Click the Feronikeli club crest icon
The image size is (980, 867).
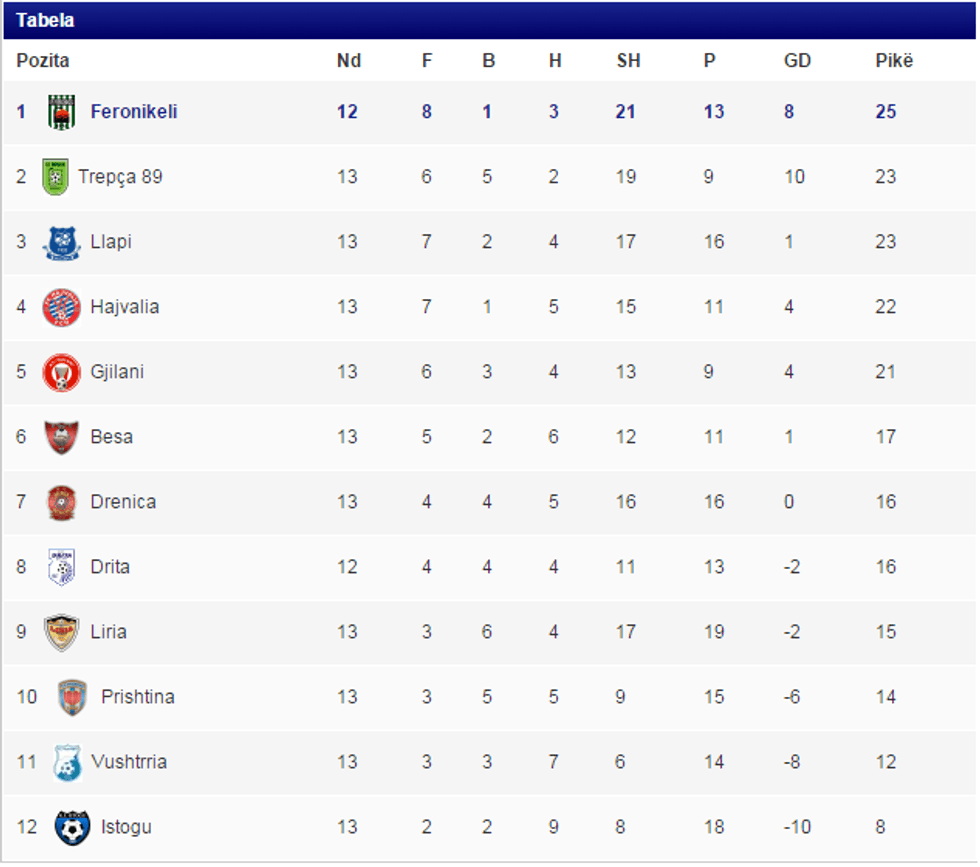click(62, 112)
